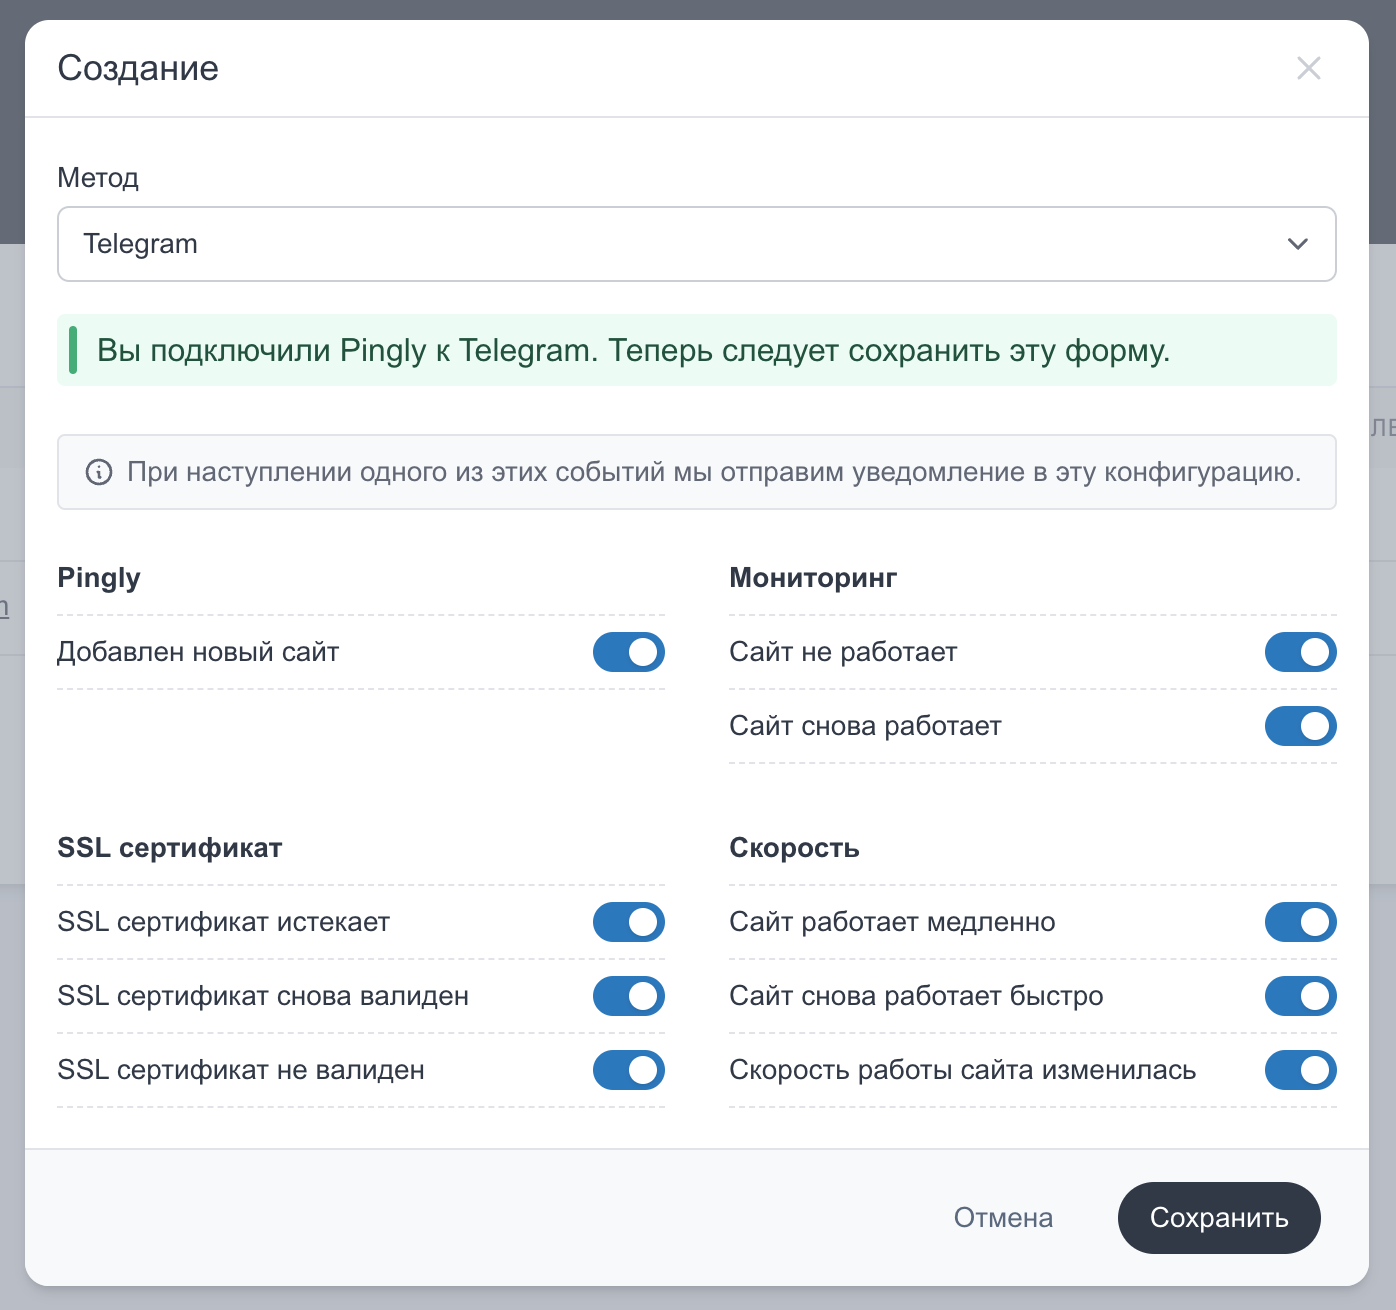Viewport: 1396px width, 1310px height.
Task: Click the "Скорость" section heading
Action: pos(795,848)
